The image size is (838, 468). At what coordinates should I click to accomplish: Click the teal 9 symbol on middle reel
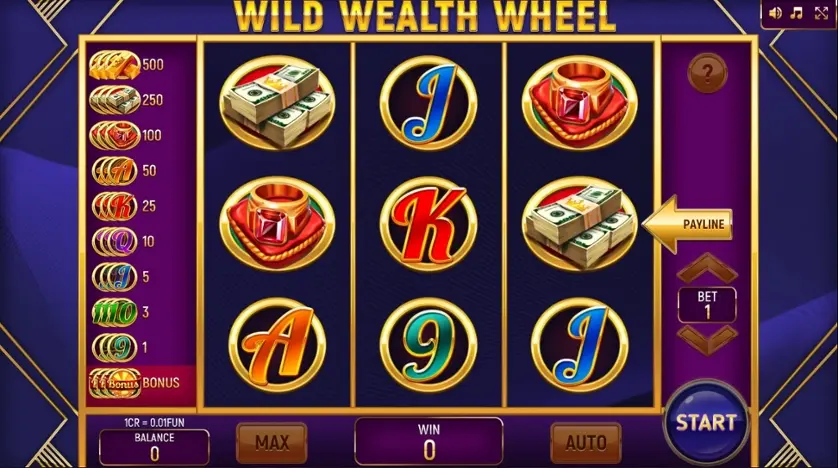tap(428, 345)
